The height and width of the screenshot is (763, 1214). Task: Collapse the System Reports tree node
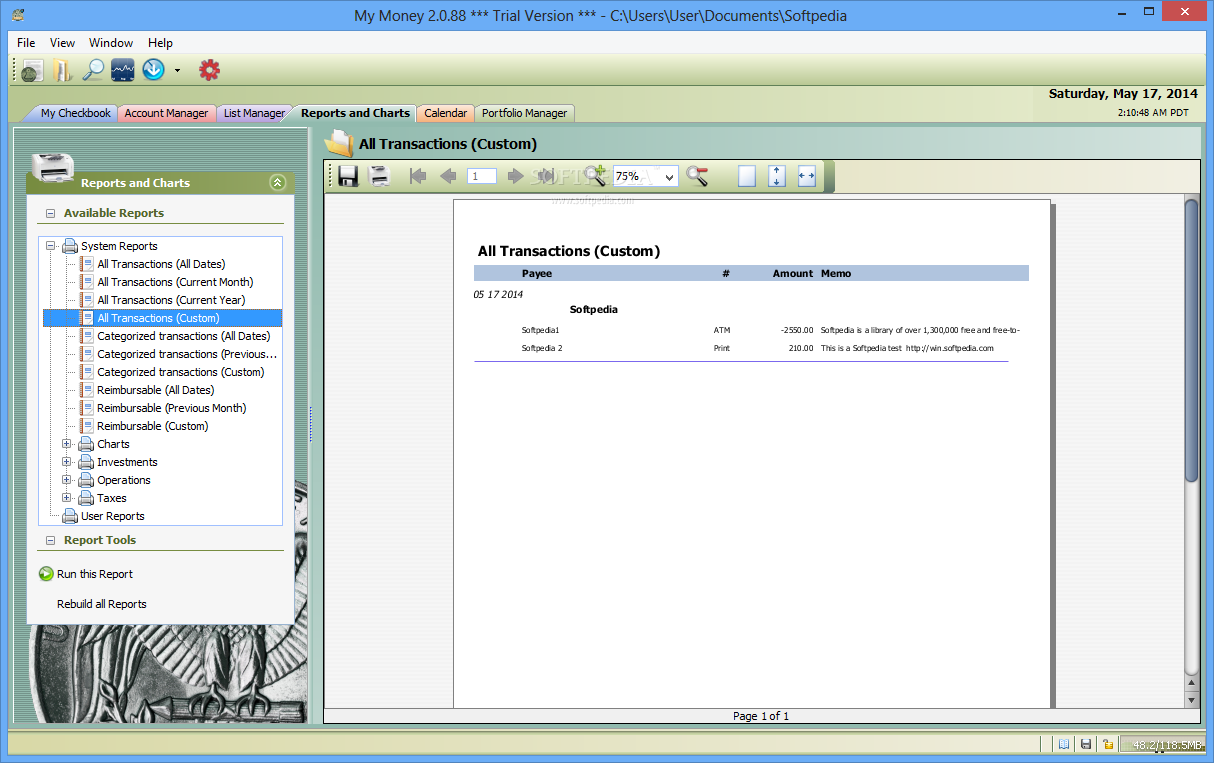click(x=51, y=246)
